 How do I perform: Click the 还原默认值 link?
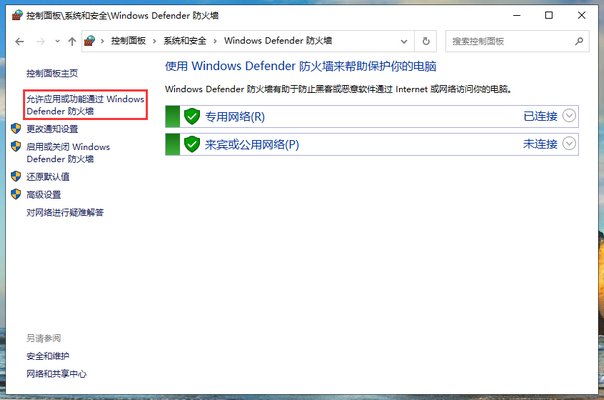click(47, 177)
